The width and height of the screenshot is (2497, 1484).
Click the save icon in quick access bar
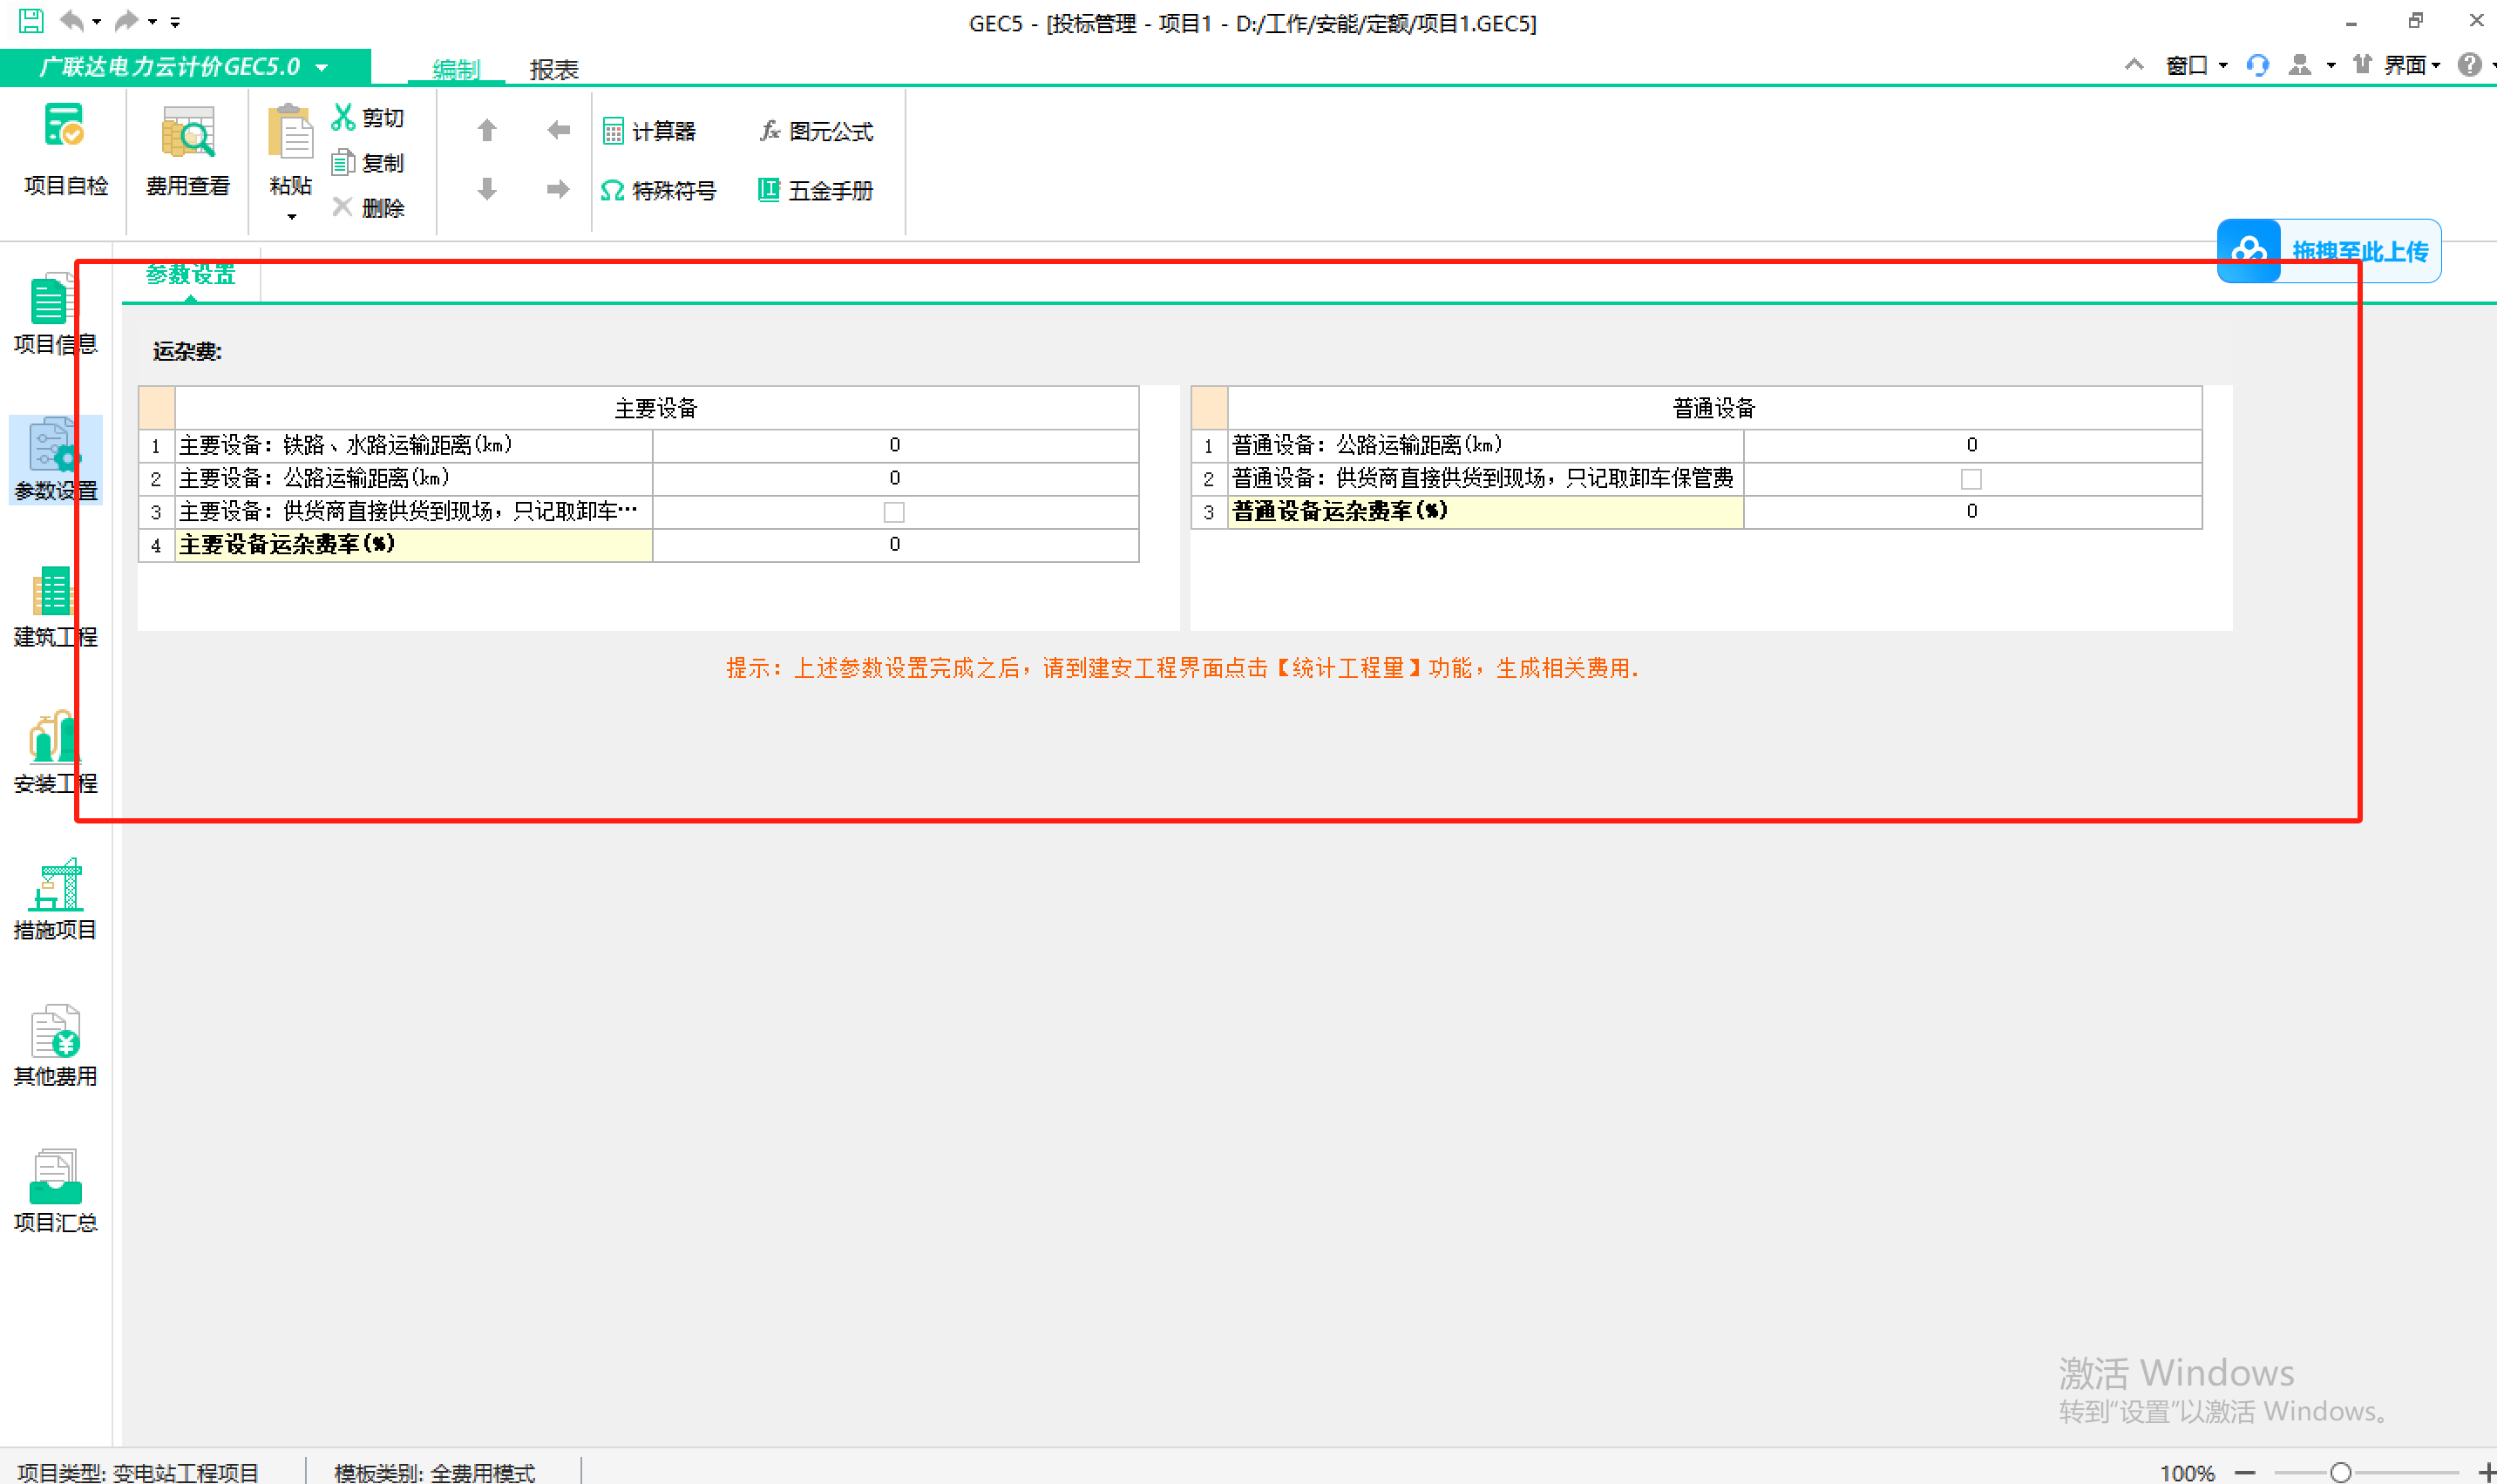click(x=31, y=20)
